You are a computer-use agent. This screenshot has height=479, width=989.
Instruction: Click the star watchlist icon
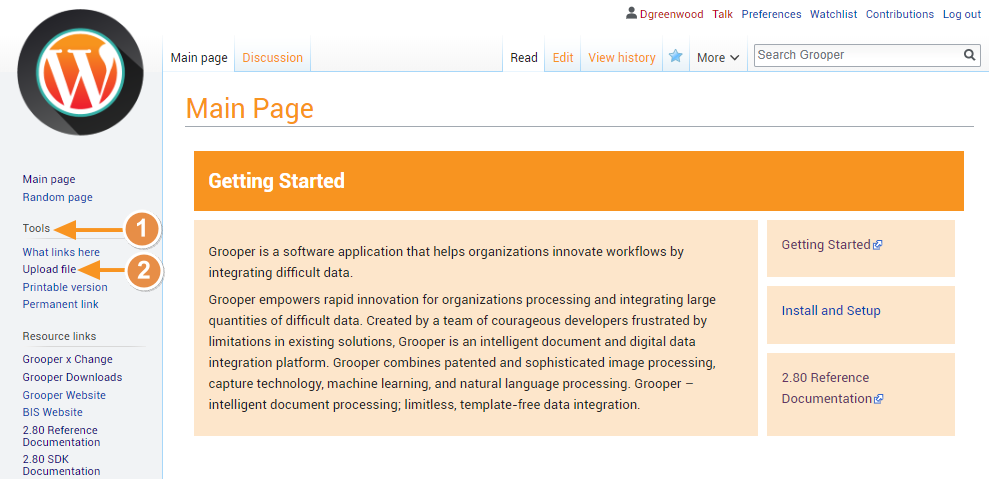(676, 57)
